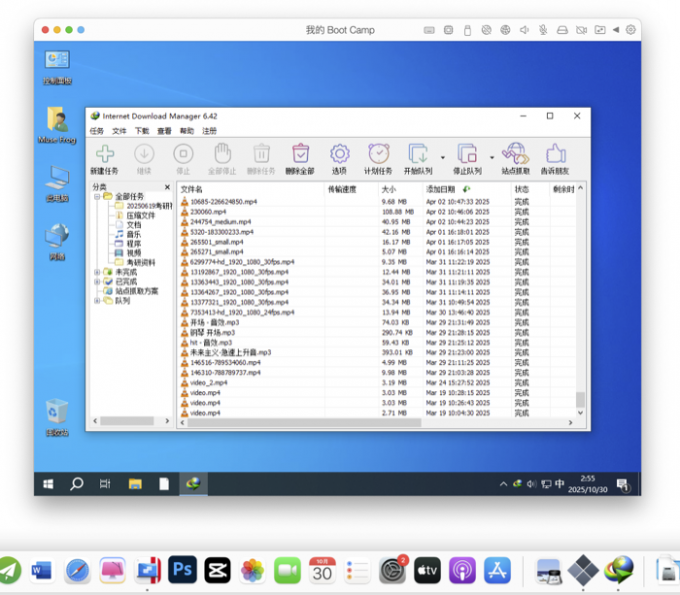The image size is (680, 595).
Task: Sort list by the 大小 column header
Action: pyautogui.click(x=388, y=189)
